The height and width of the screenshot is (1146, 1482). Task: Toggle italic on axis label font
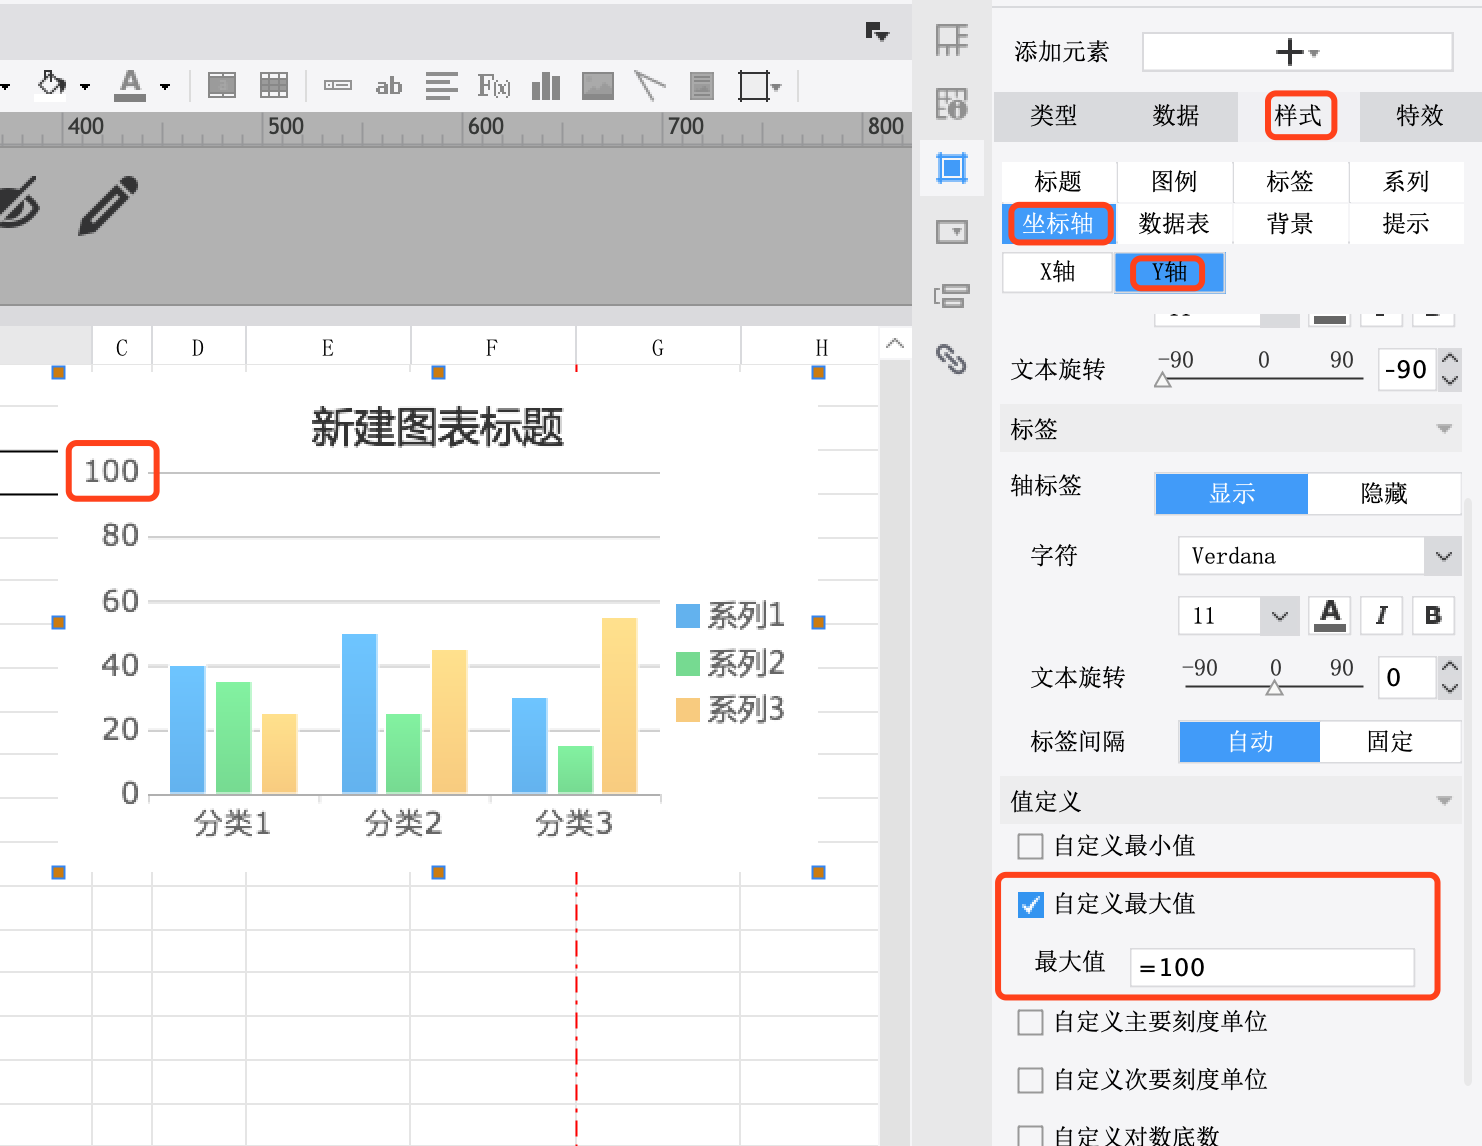click(1382, 615)
